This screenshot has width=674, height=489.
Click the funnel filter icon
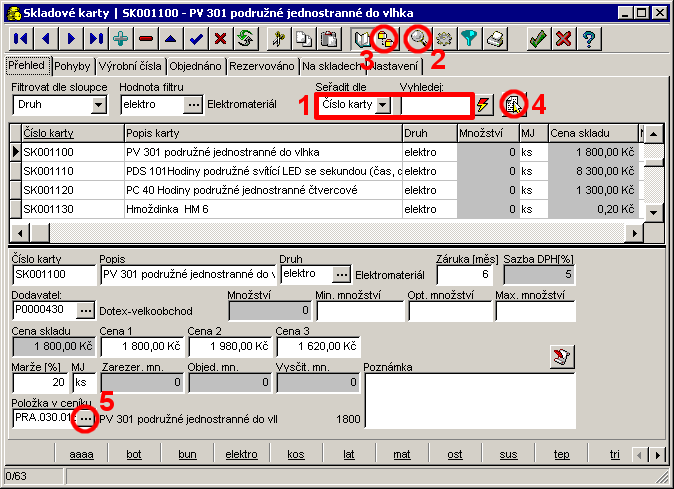click(469, 39)
